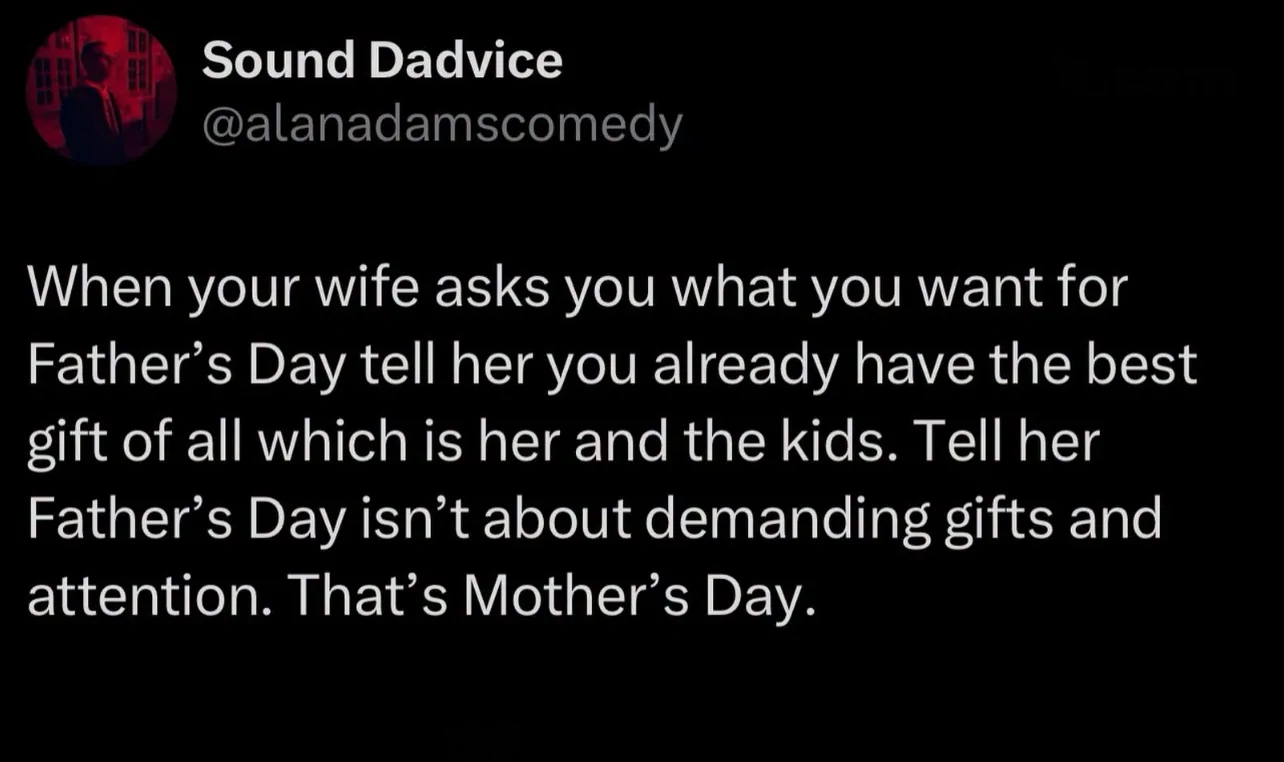The width and height of the screenshot is (1284, 762).
Task: Click the Sound Dadvice display name
Action: tap(382, 62)
